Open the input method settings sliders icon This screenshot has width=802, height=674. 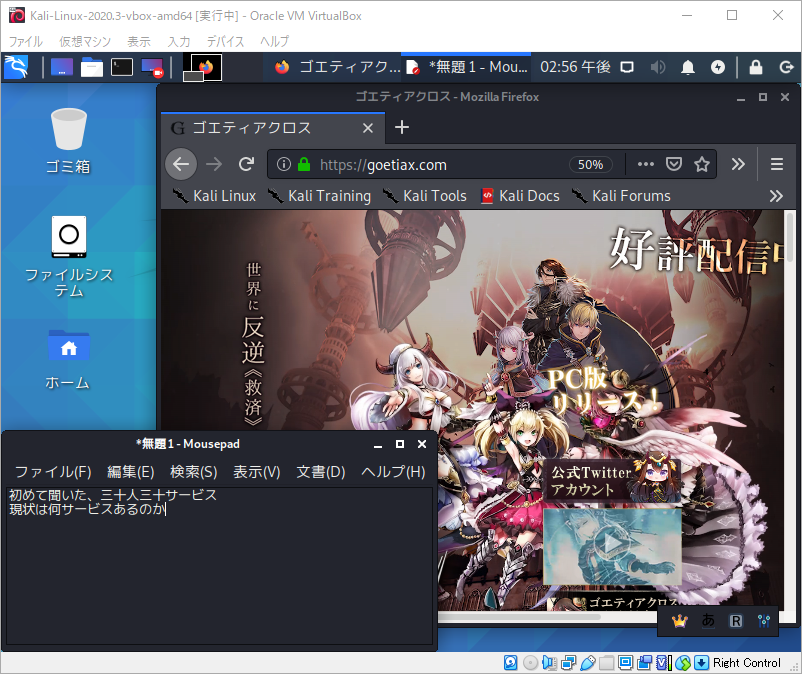click(x=764, y=621)
